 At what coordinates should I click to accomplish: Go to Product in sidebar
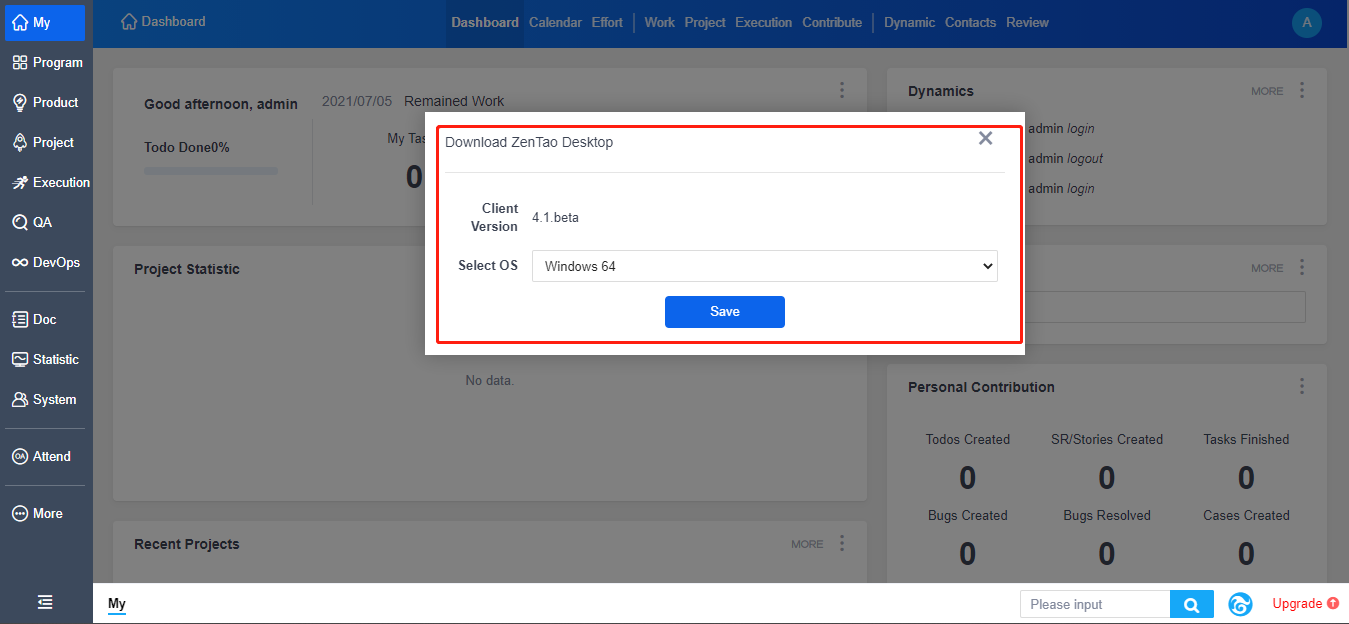coord(46,102)
